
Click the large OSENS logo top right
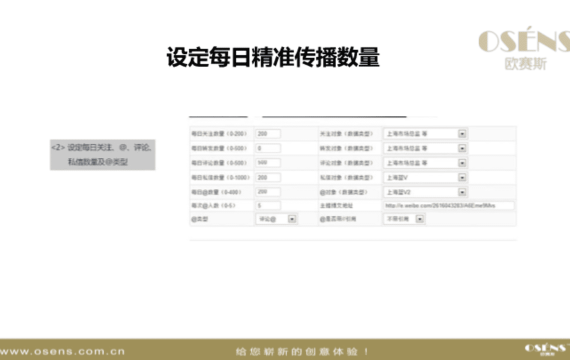coord(524,48)
